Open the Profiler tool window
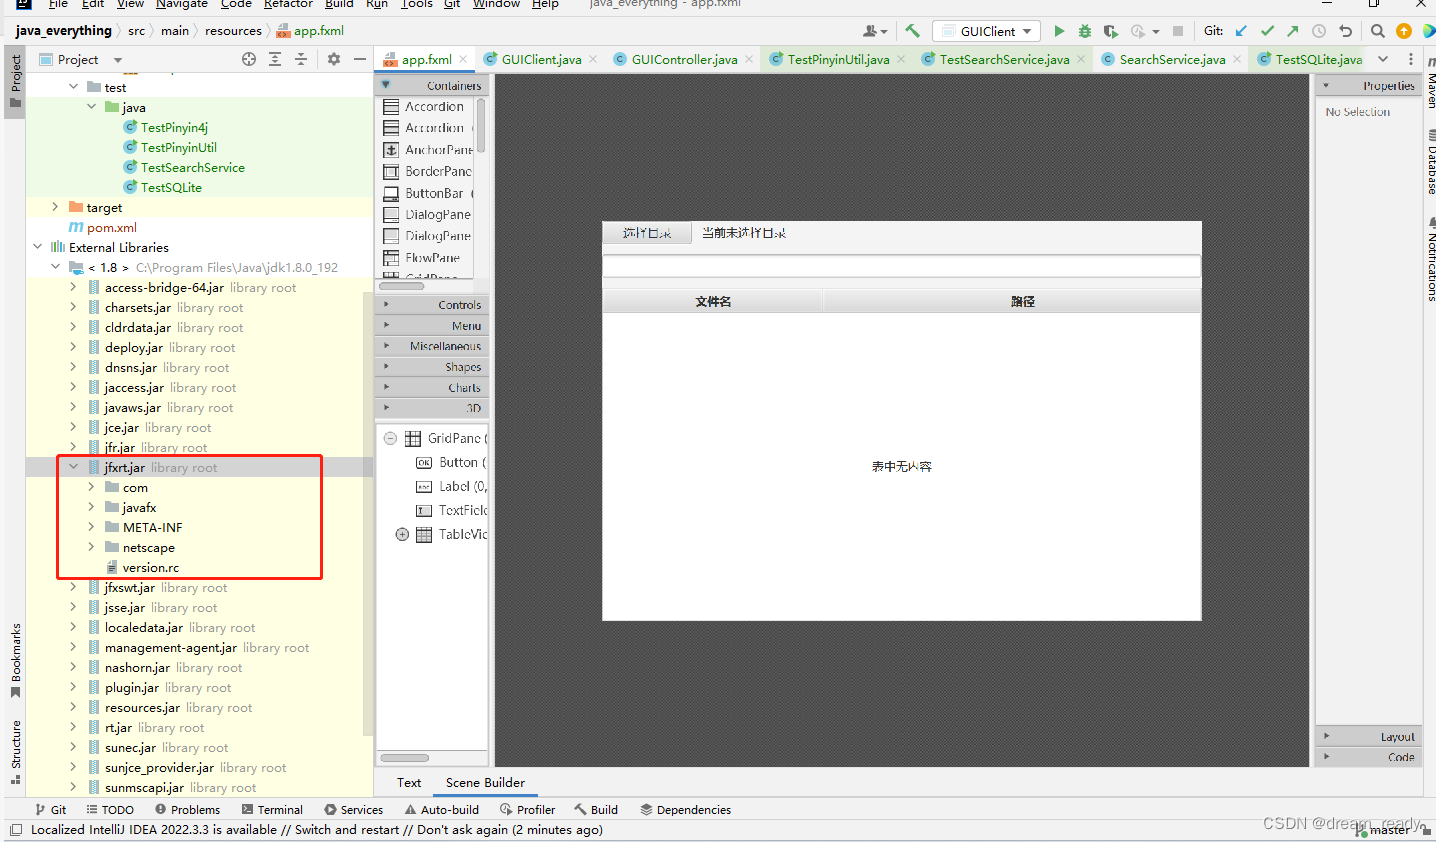This screenshot has width=1436, height=842. pyautogui.click(x=527, y=809)
